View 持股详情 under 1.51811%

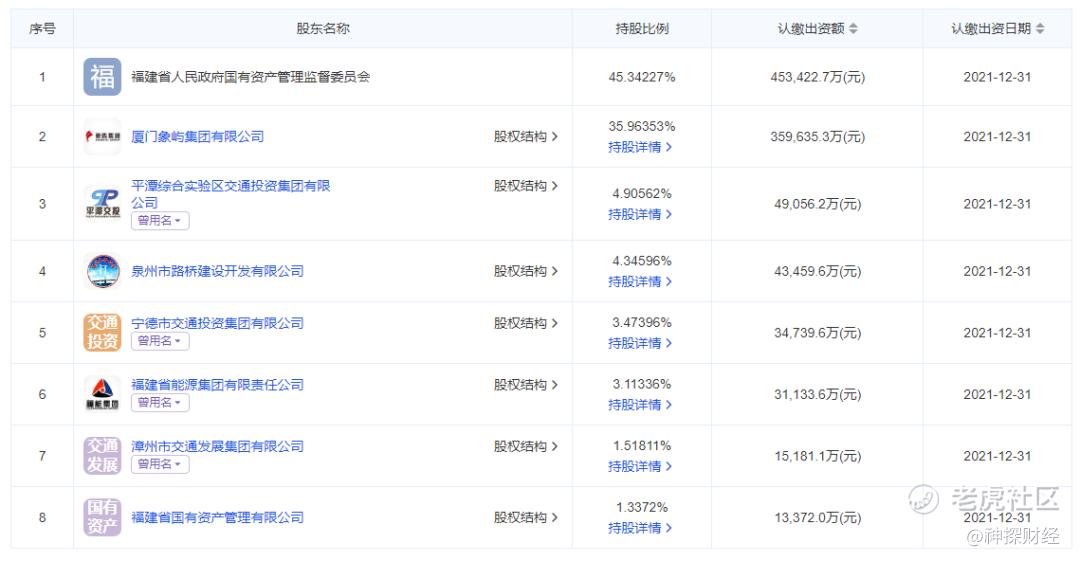(x=640, y=466)
